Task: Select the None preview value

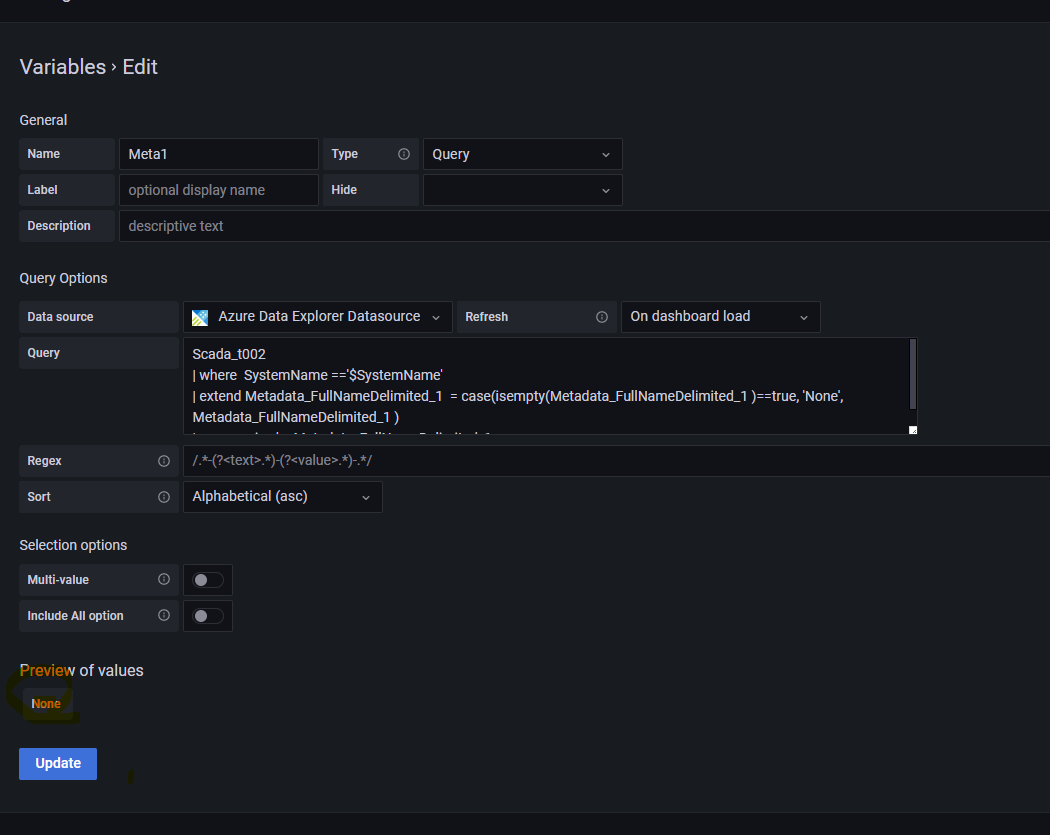Action: [x=46, y=703]
